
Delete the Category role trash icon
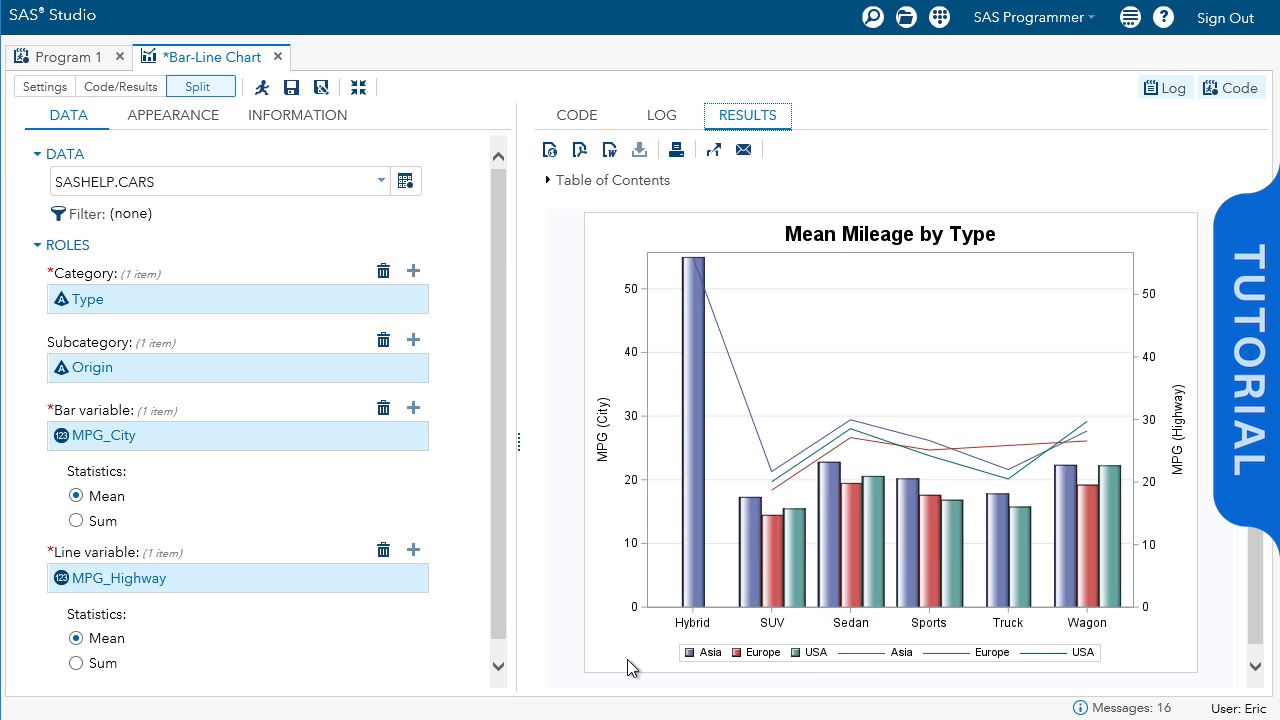(383, 271)
